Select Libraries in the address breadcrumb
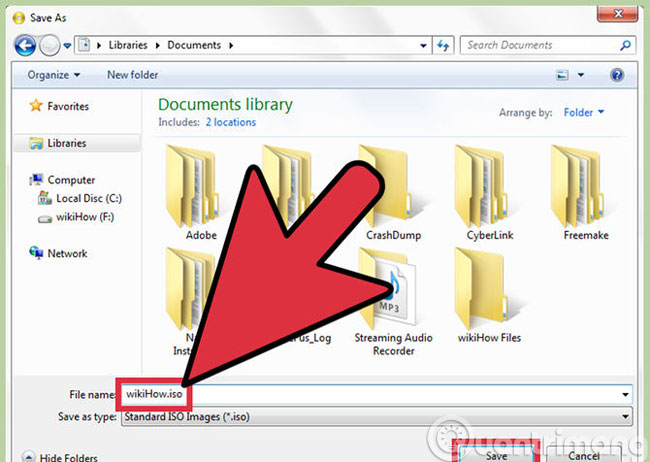The width and height of the screenshot is (650, 462). click(x=128, y=45)
